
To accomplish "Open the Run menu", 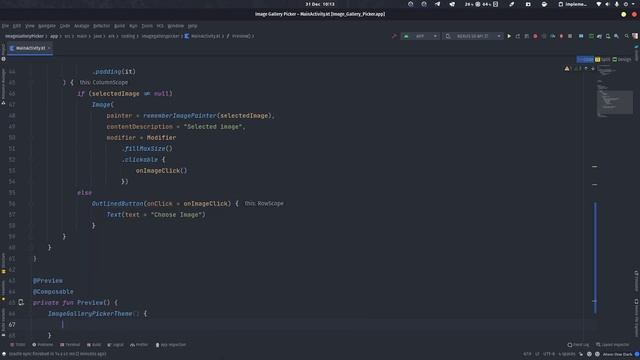I will click(133, 26).
